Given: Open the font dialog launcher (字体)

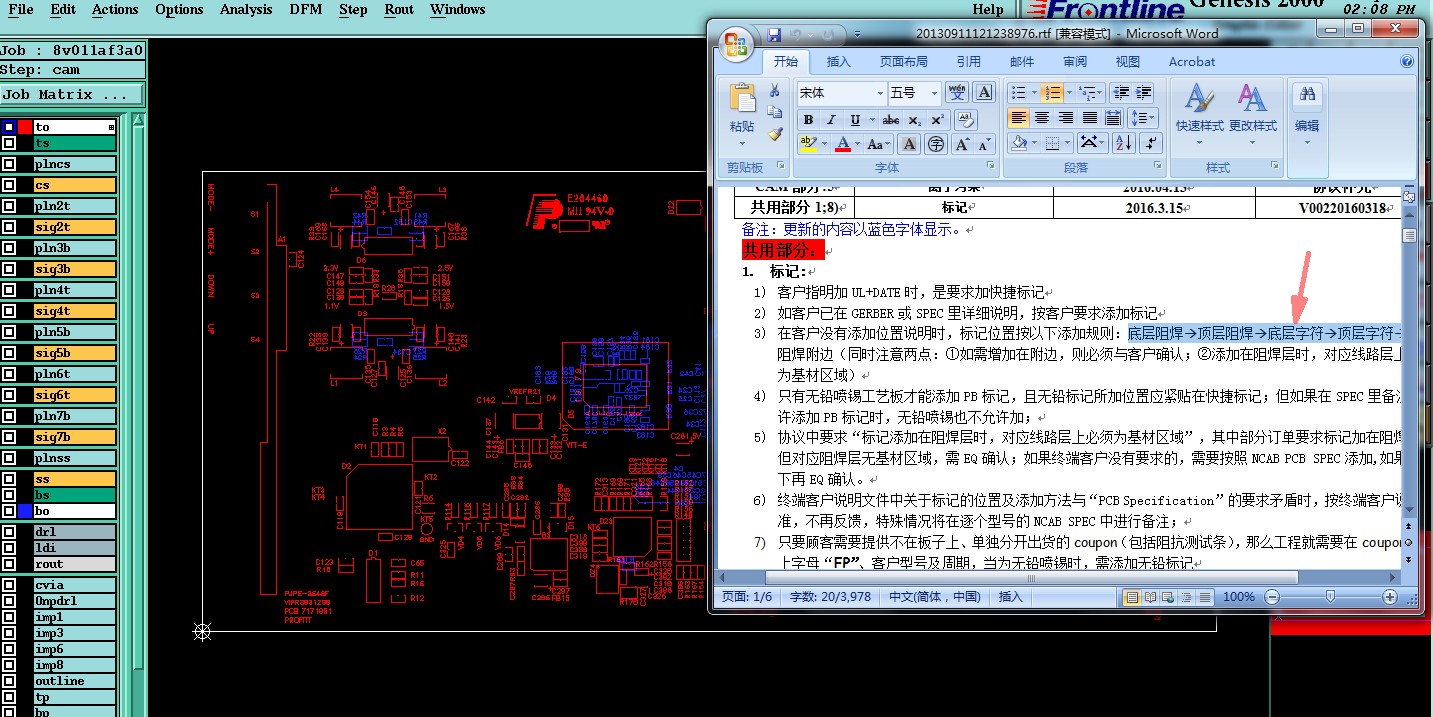Looking at the screenshot, I should point(991,166).
